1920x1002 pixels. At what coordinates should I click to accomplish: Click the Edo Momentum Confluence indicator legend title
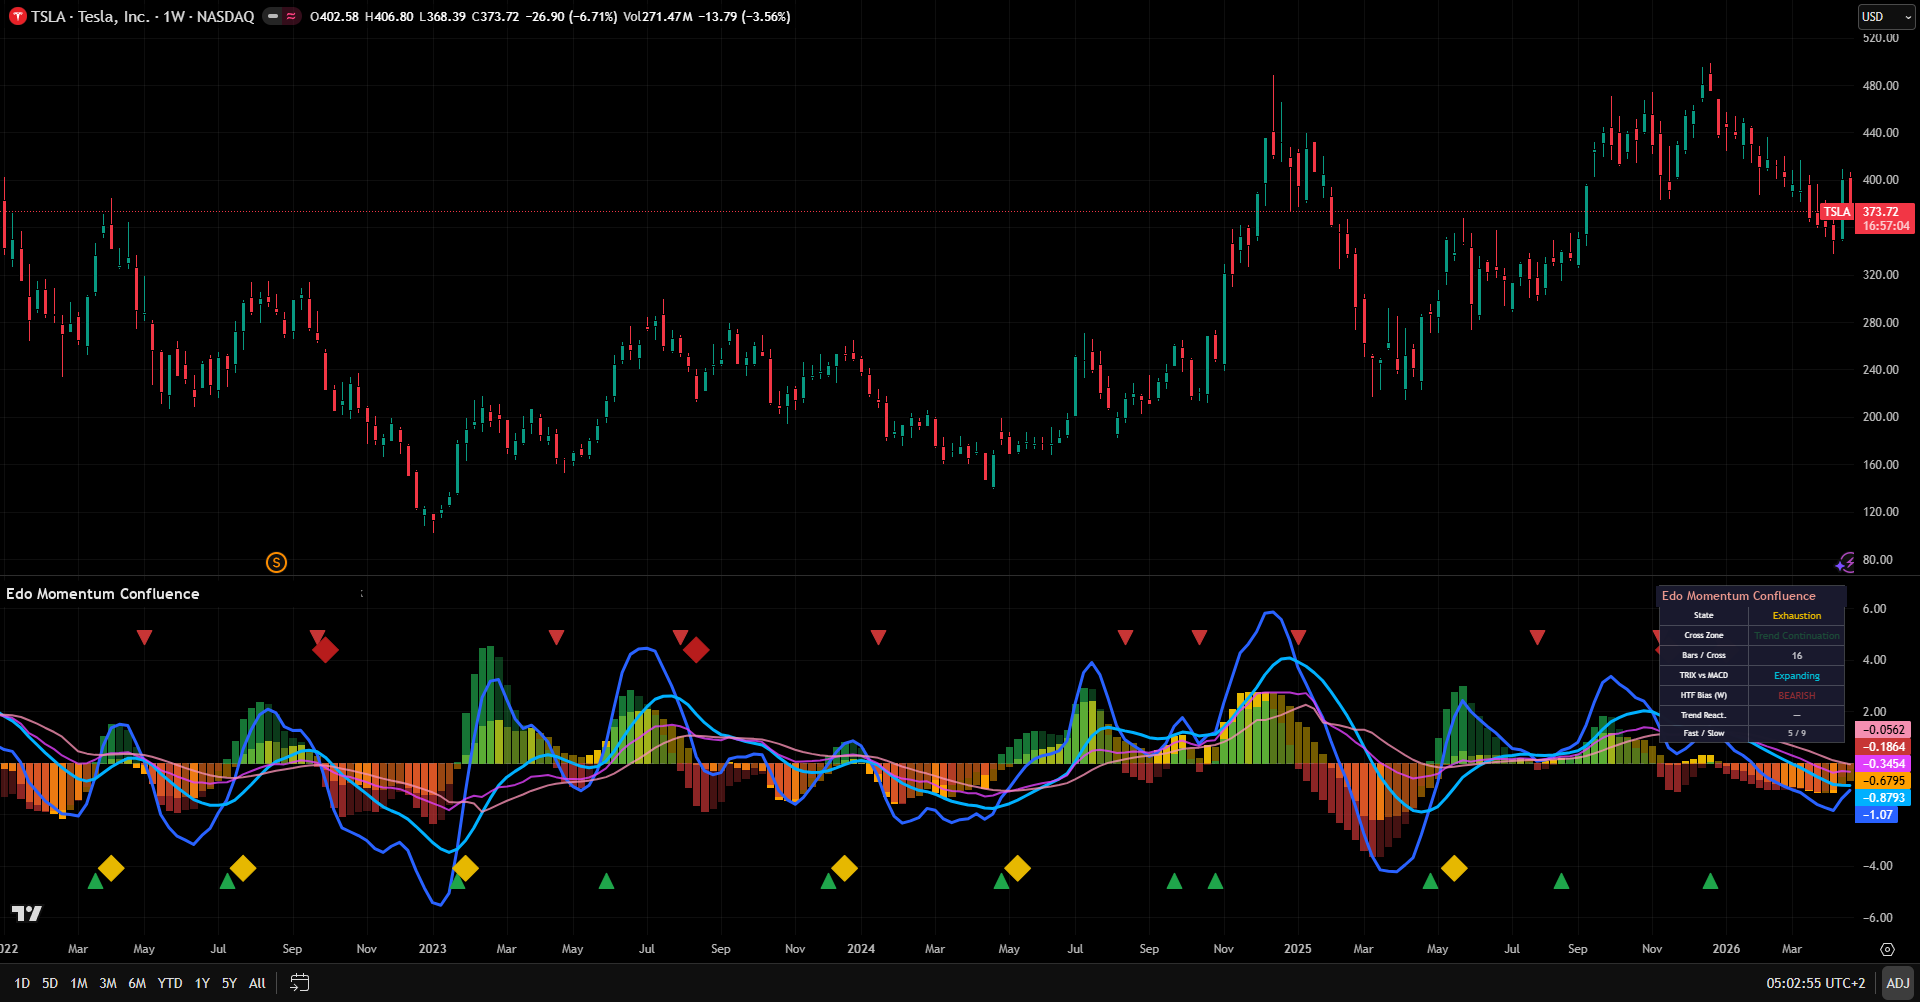click(103, 594)
